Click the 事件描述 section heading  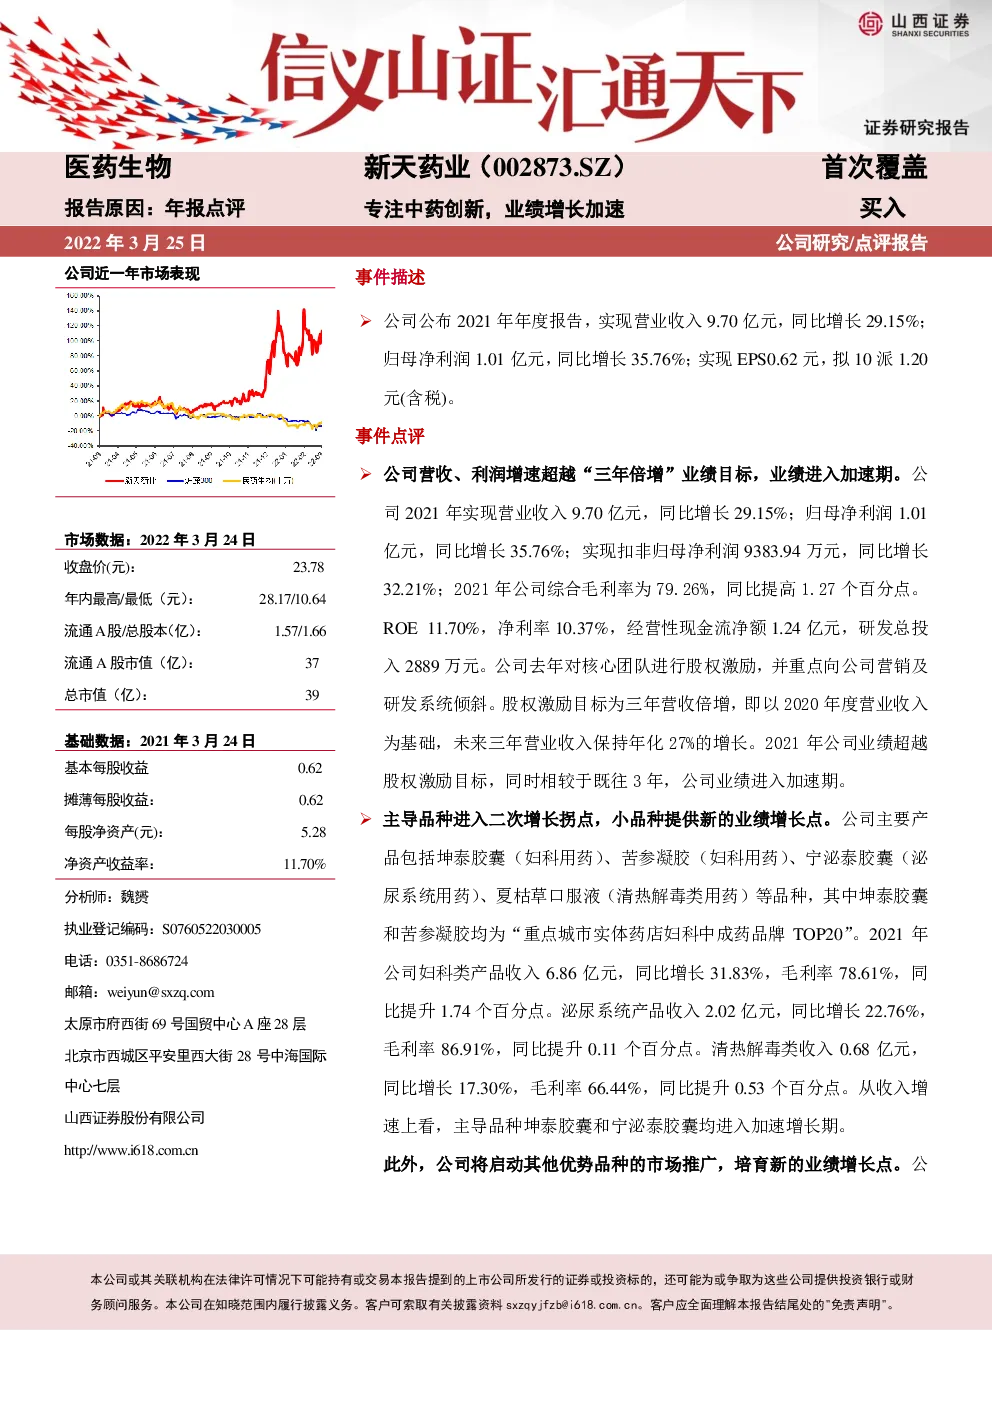coord(390,277)
